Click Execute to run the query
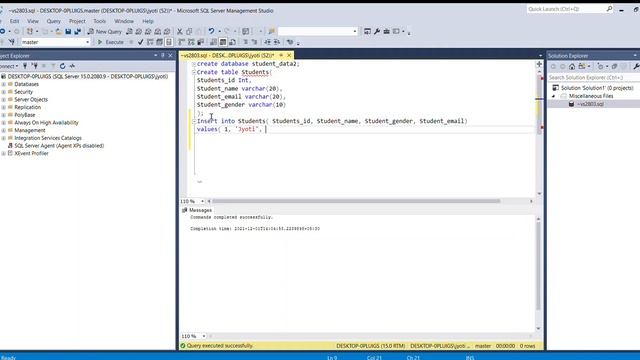Viewport: 640px width, 360px height. [x=111, y=42]
